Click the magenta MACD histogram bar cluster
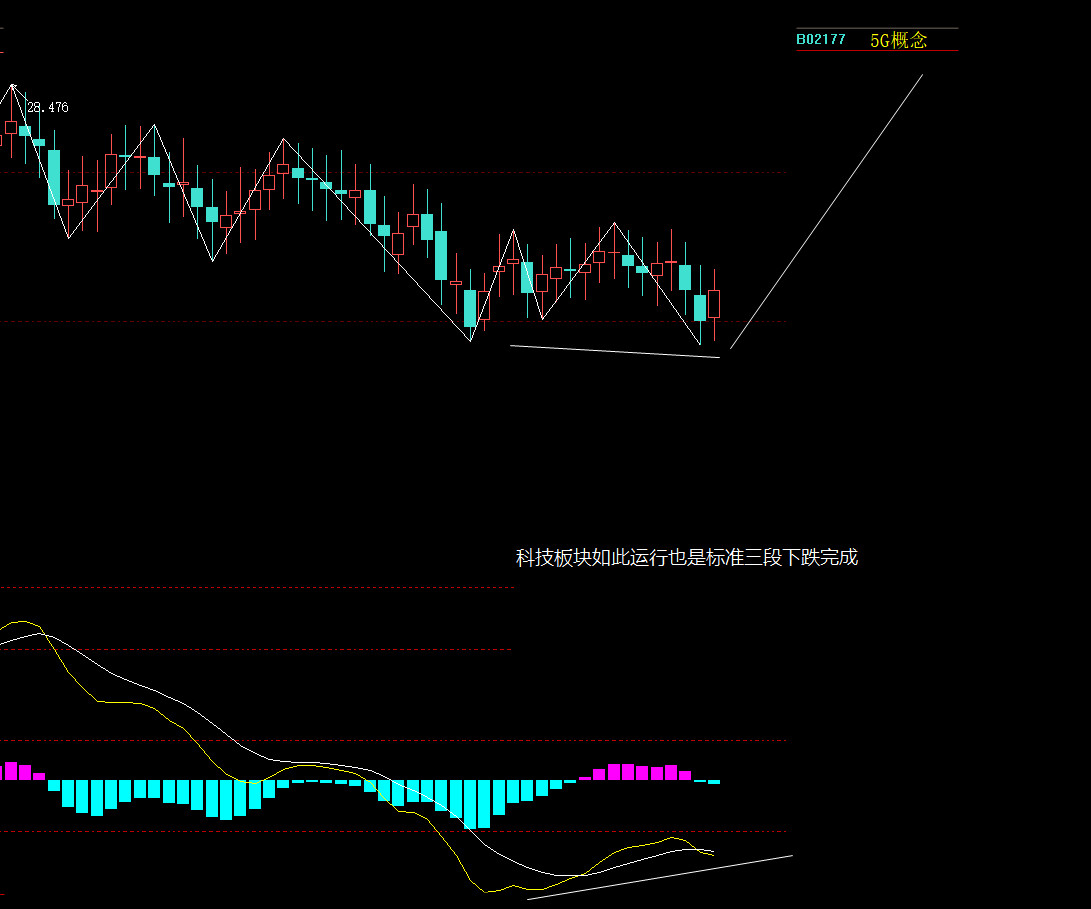 pos(635,772)
